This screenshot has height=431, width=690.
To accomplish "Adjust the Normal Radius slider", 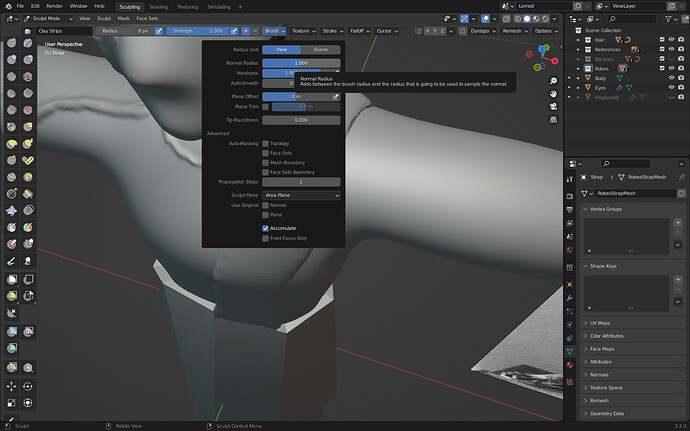I will [x=301, y=63].
